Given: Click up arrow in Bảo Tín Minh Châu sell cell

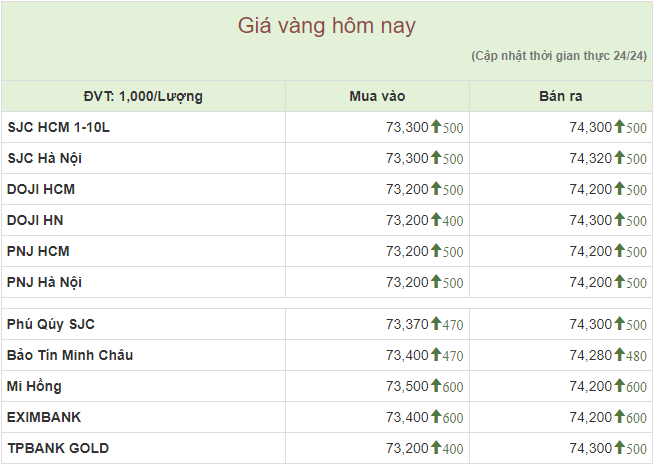Looking at the screenshot, I should click(x=620, y=354).
